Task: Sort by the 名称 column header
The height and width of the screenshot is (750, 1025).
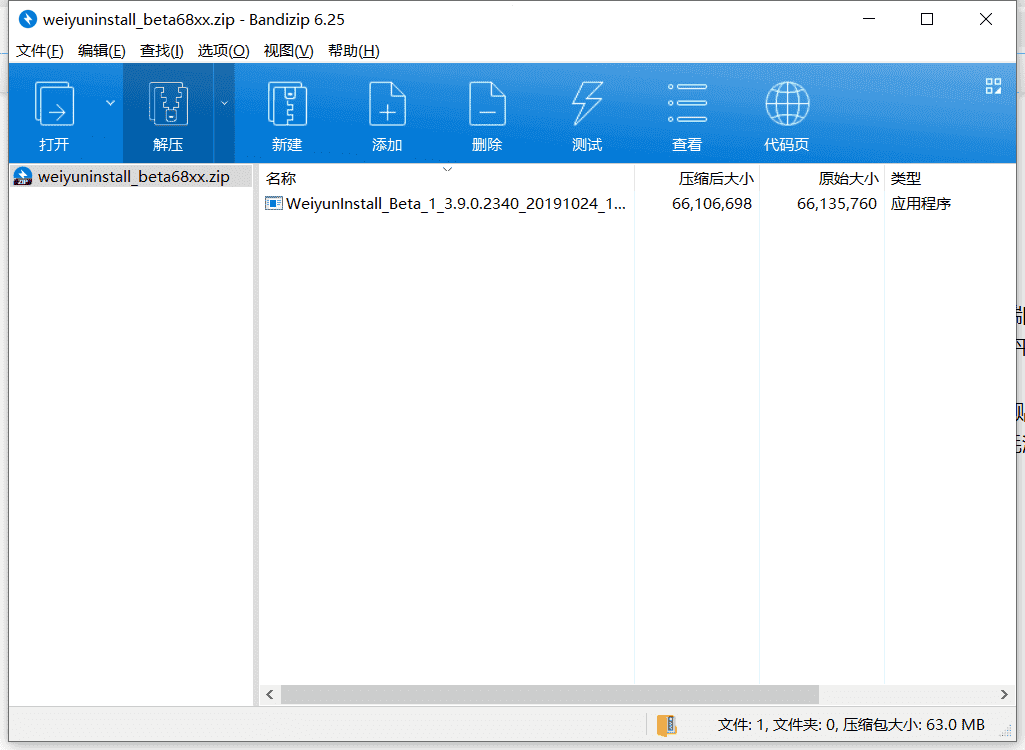Action: pos(446,178)
